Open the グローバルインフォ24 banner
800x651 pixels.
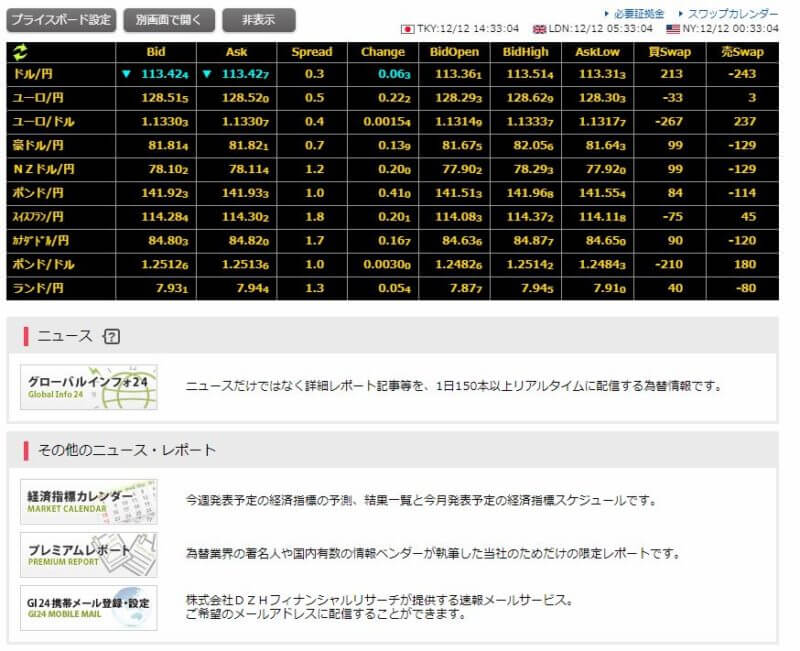click(89, 387)
